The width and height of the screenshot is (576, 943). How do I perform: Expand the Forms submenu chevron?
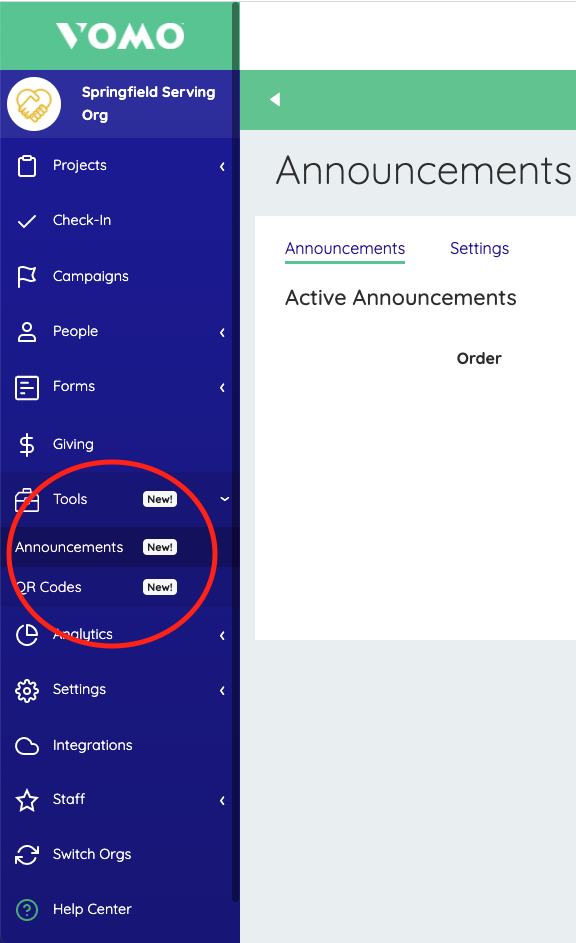222,387
